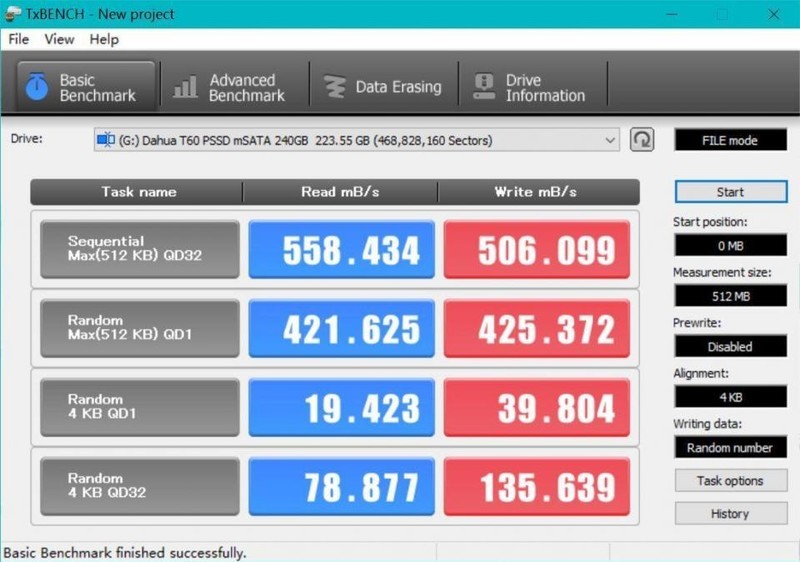This screenshot has height=562, width=800.
Task: Switch to the Basic Benchmark tab
Action: click(86, 87)
